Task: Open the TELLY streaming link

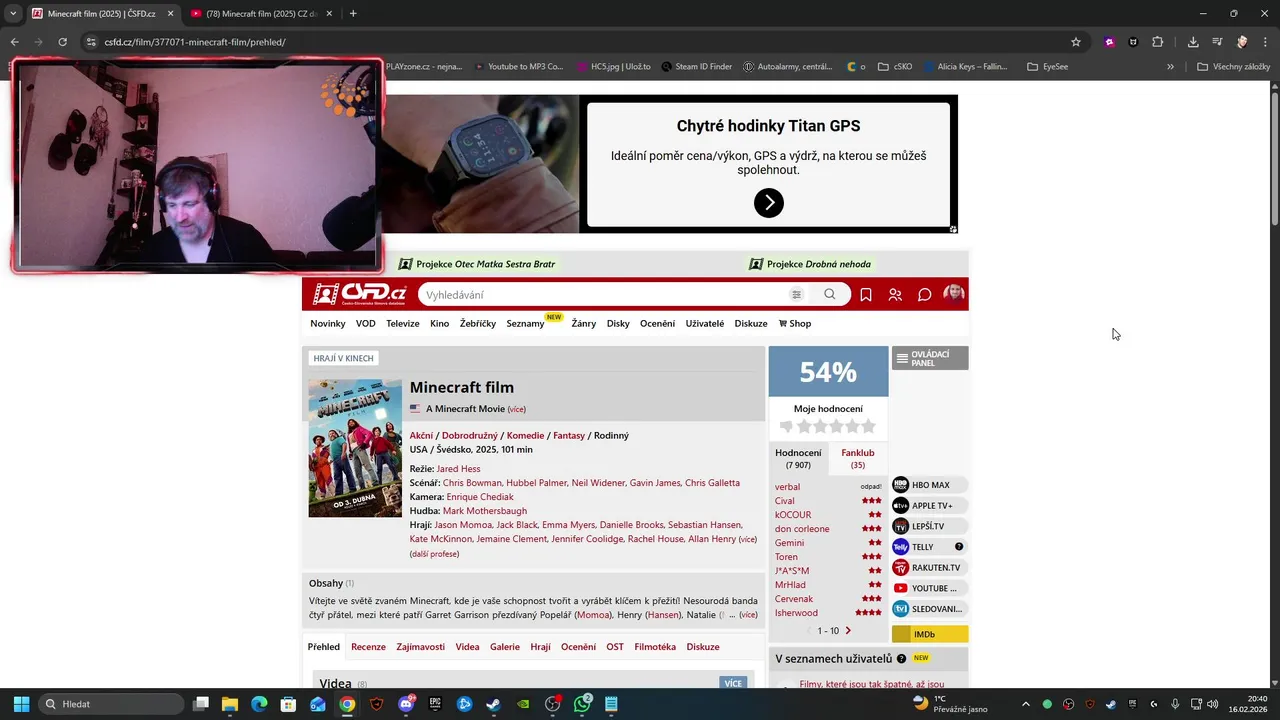Action: click(922, 547)
